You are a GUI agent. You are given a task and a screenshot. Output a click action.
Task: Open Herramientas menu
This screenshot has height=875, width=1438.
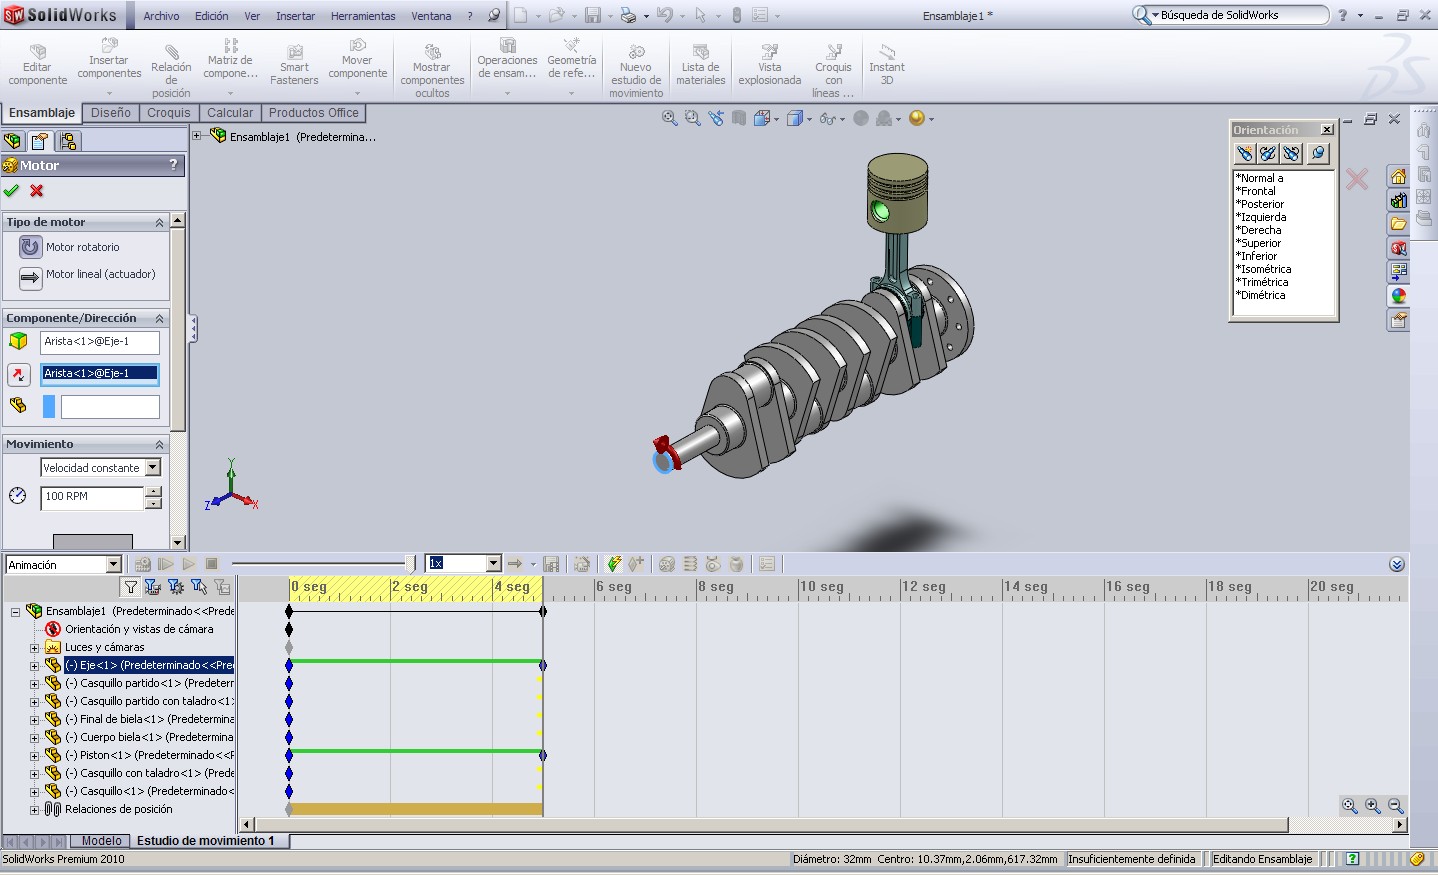[x=363, y=16]
